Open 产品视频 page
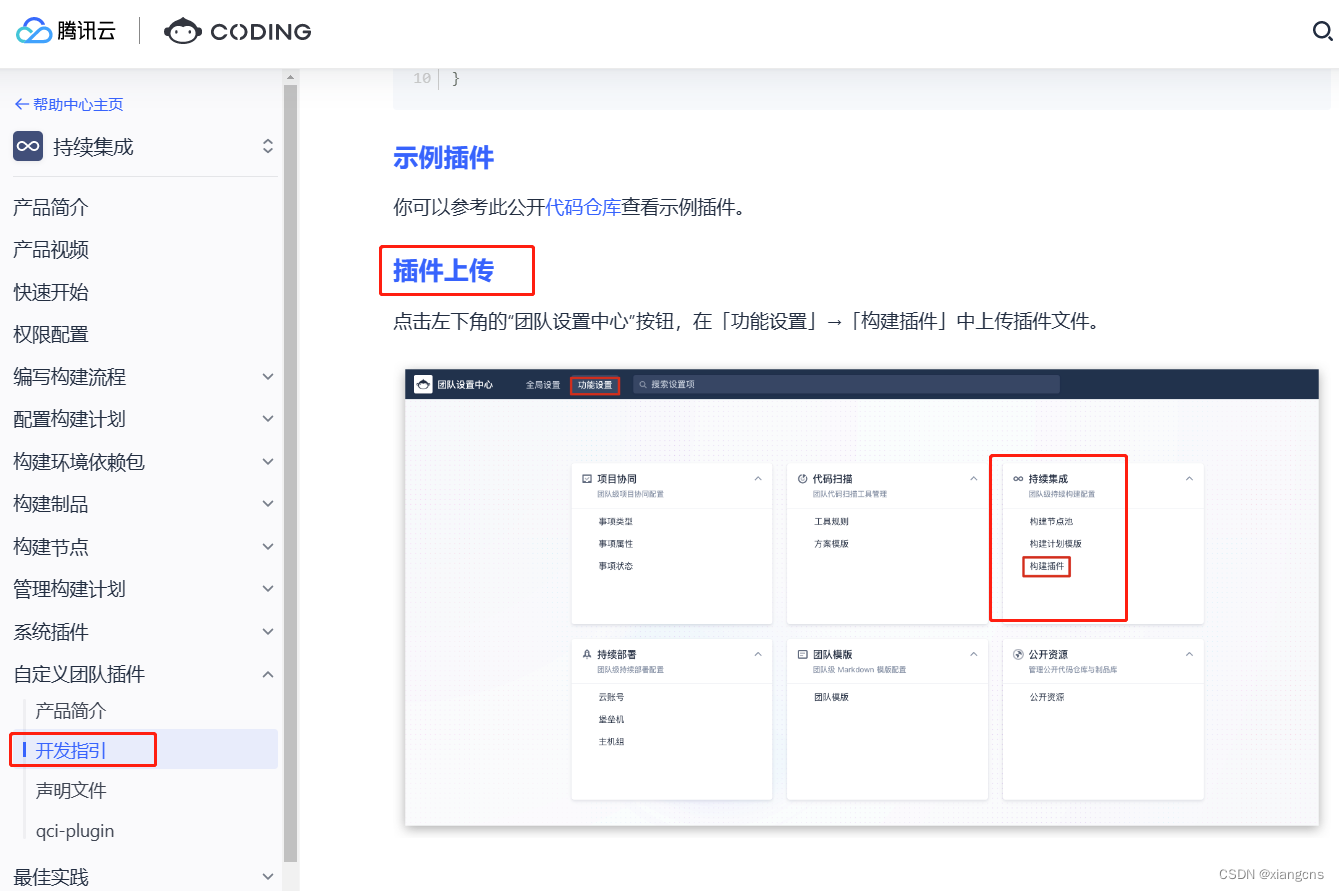 pos(51,250)
